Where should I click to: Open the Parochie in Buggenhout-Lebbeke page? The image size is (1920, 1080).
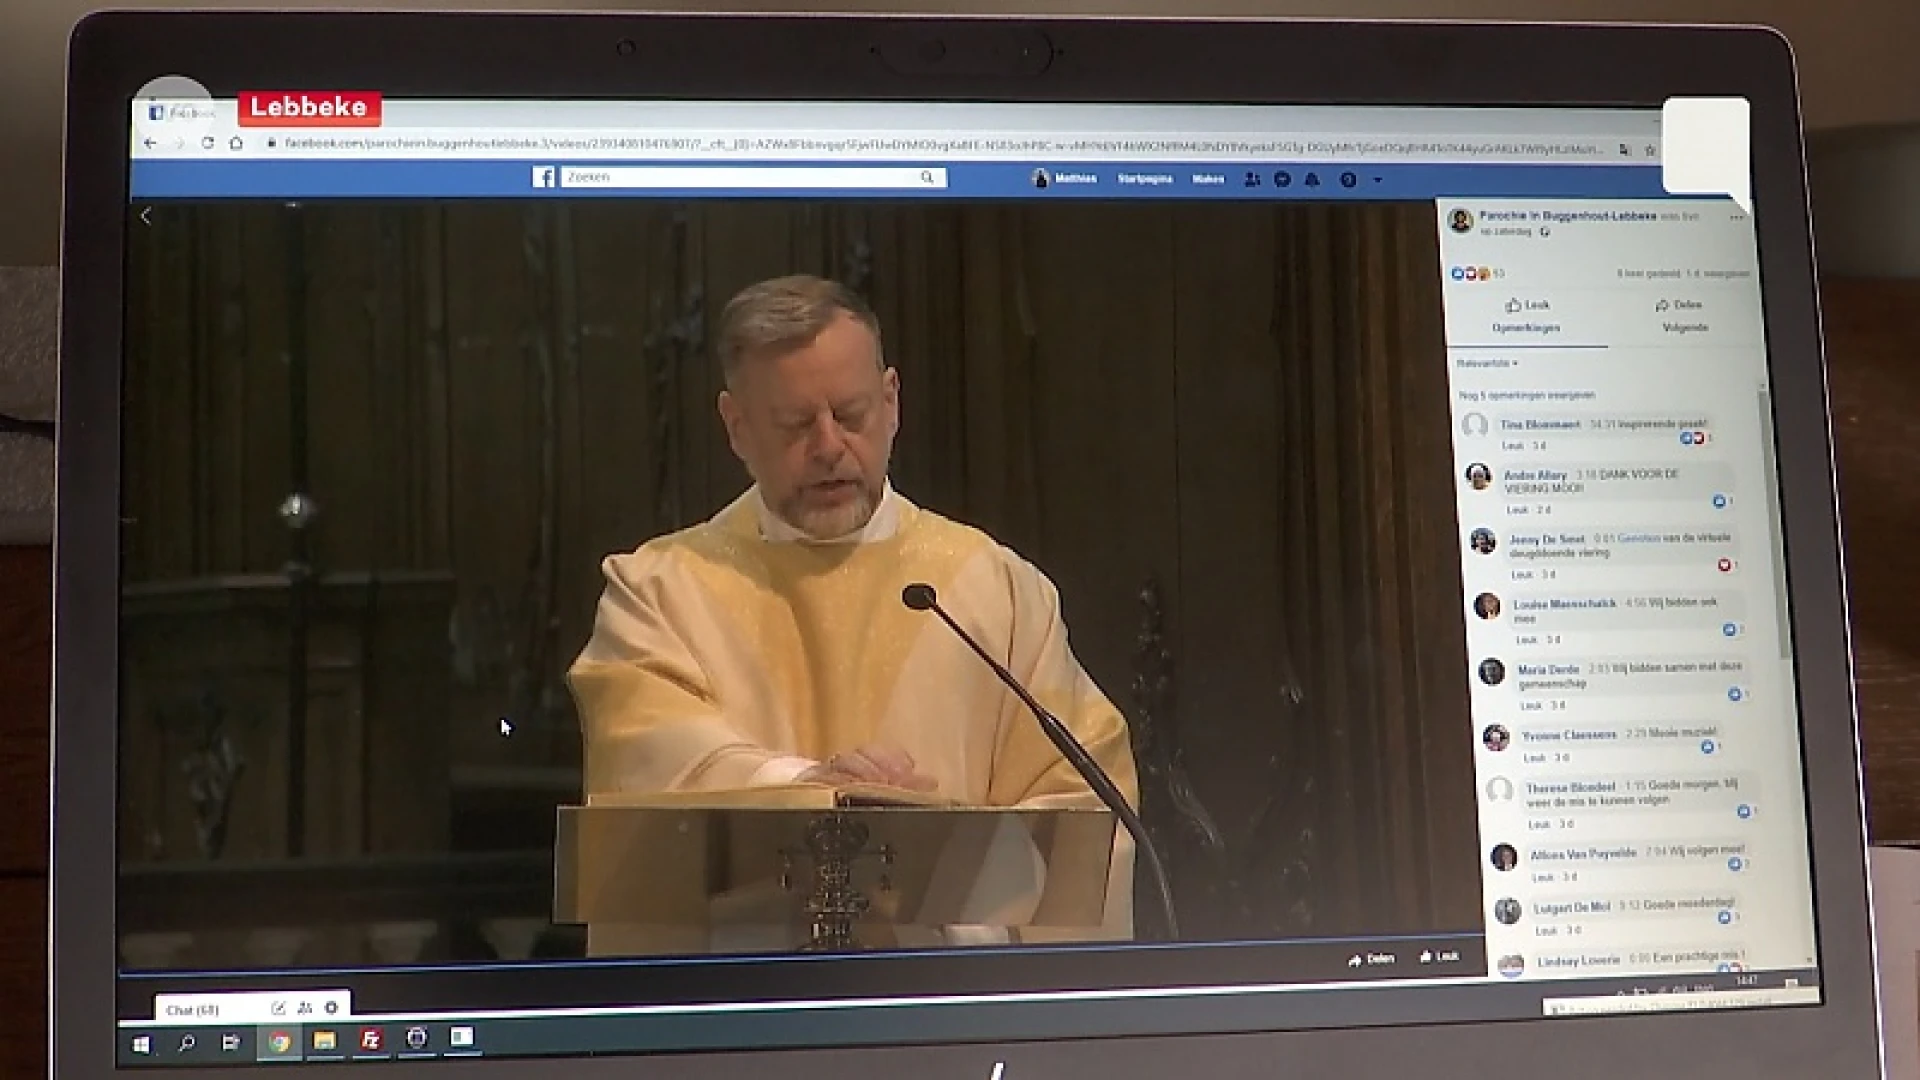(x=1567, y=216)
